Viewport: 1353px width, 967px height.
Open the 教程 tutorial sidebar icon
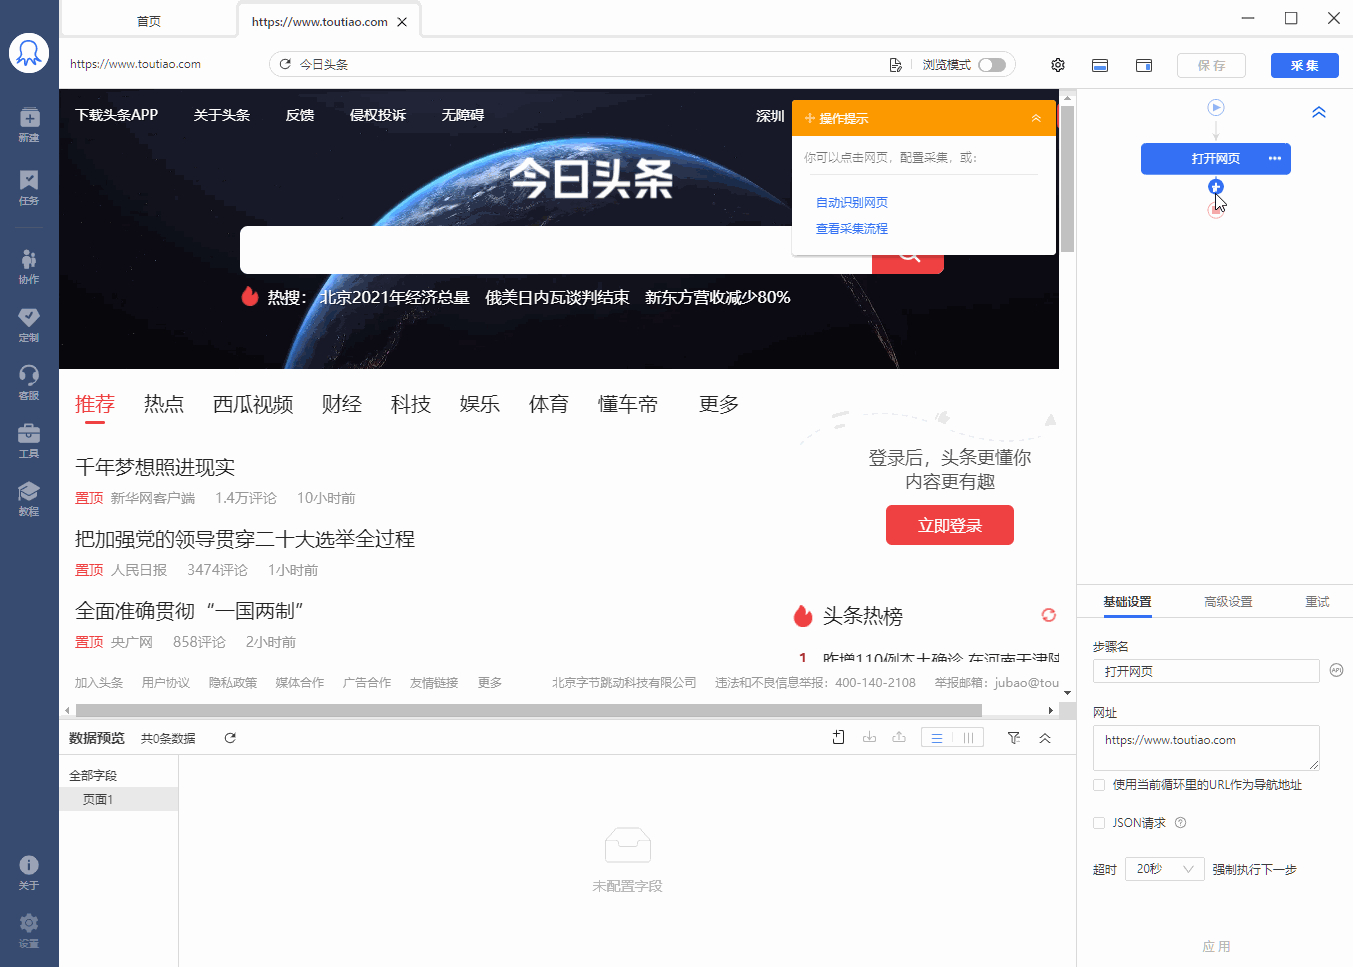[29, 499]
